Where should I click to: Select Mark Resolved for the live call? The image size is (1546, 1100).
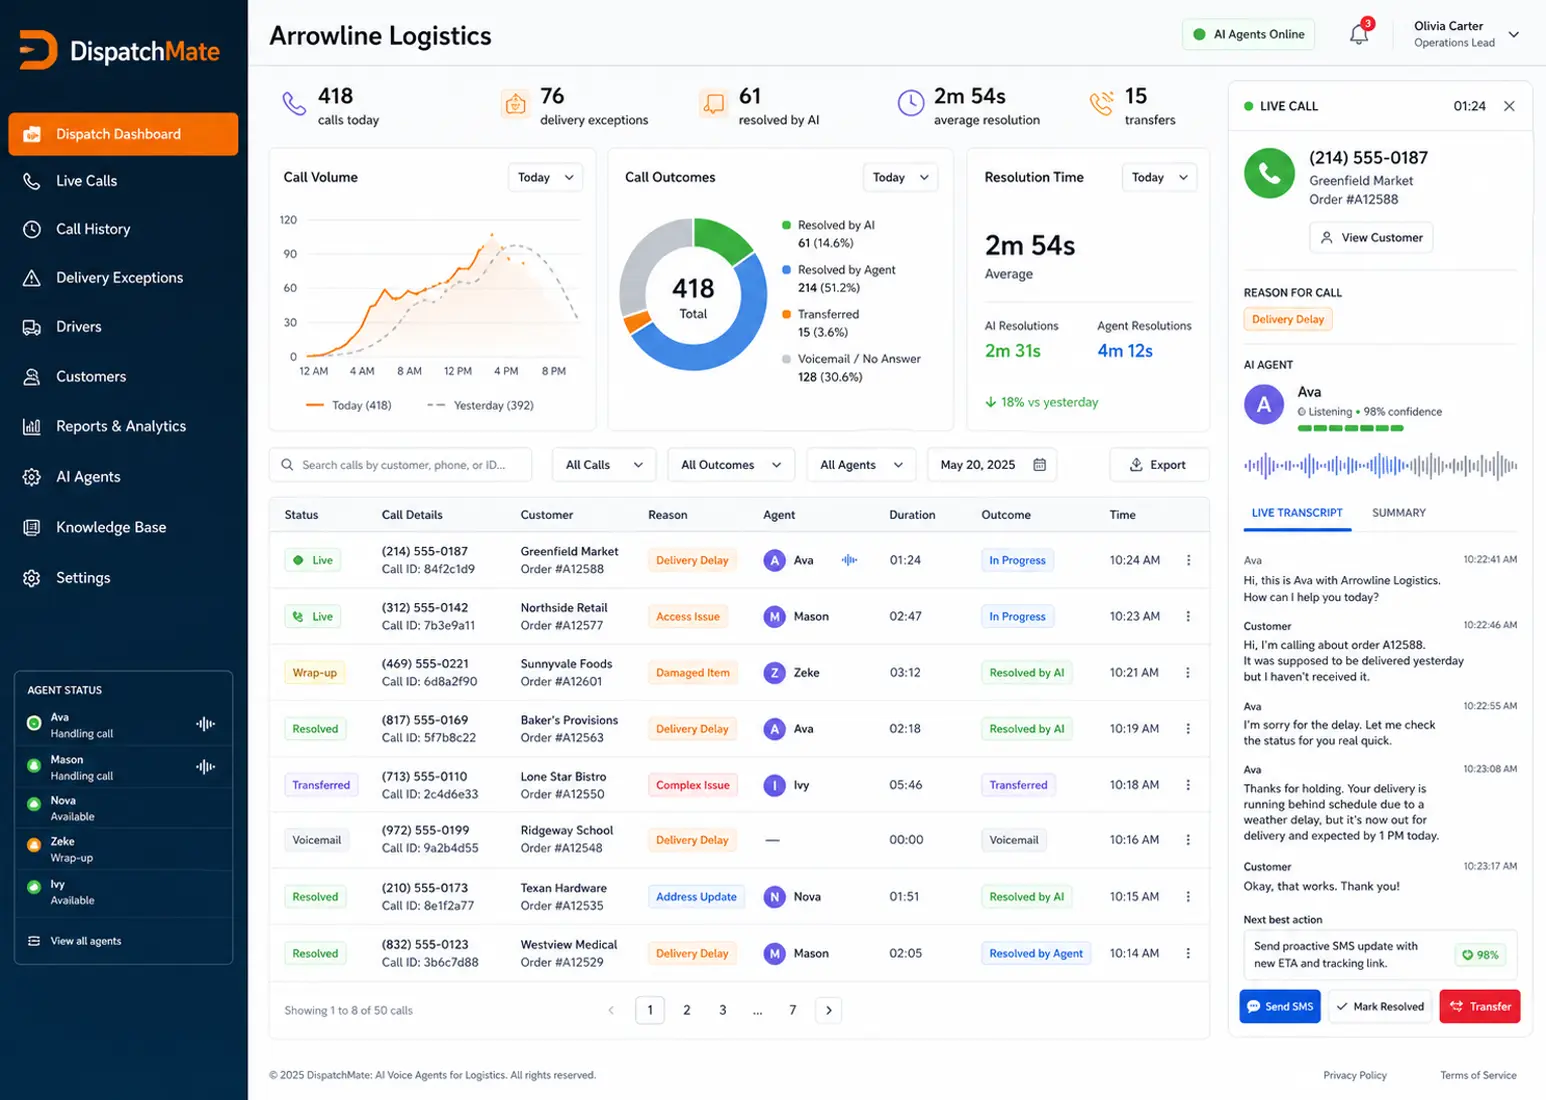tap(1380, 1007)
